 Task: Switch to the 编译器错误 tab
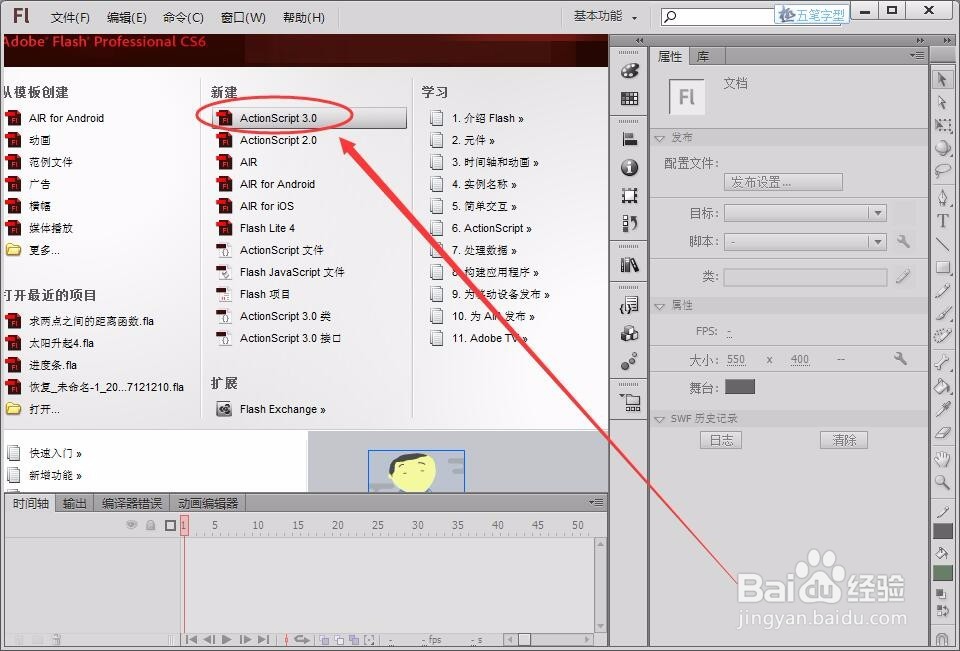[x=132, y=503]
